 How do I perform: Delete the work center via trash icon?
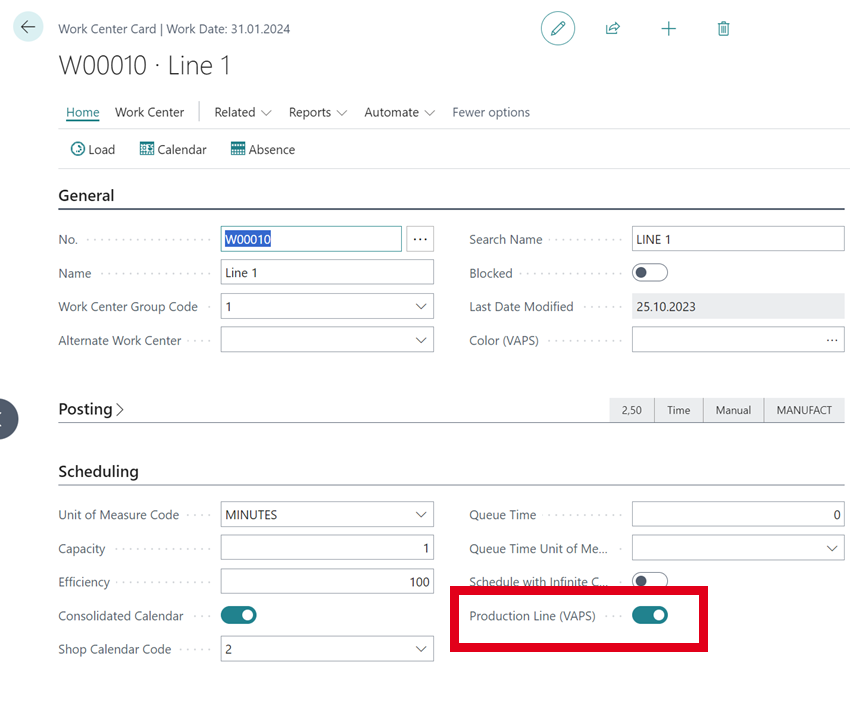coord(723,28)
